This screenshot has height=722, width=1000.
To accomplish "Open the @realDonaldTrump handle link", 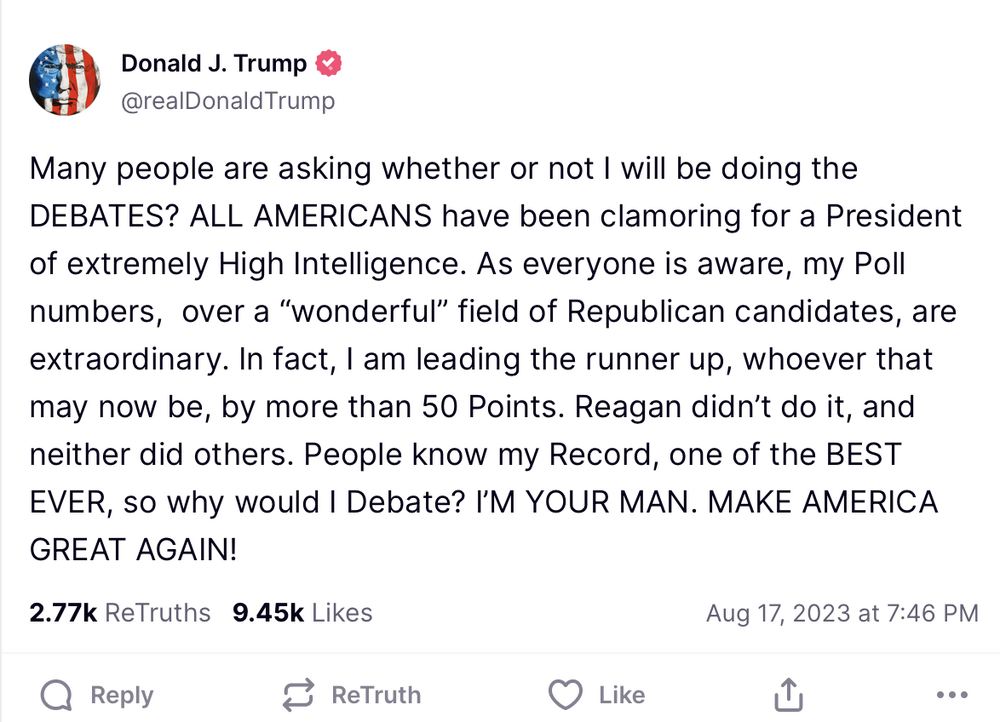I will 228,101.
